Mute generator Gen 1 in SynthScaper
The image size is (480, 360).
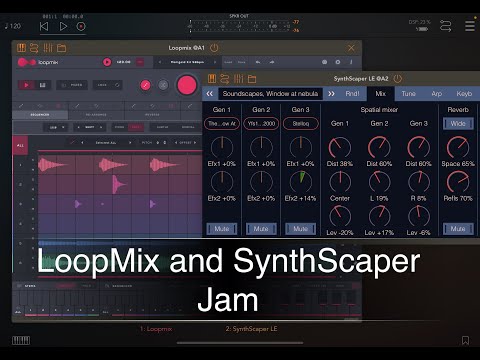222,229
